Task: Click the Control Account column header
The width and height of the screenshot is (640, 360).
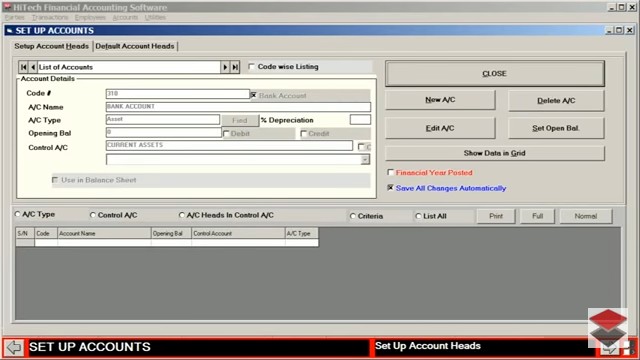Action: click(238, 233)
